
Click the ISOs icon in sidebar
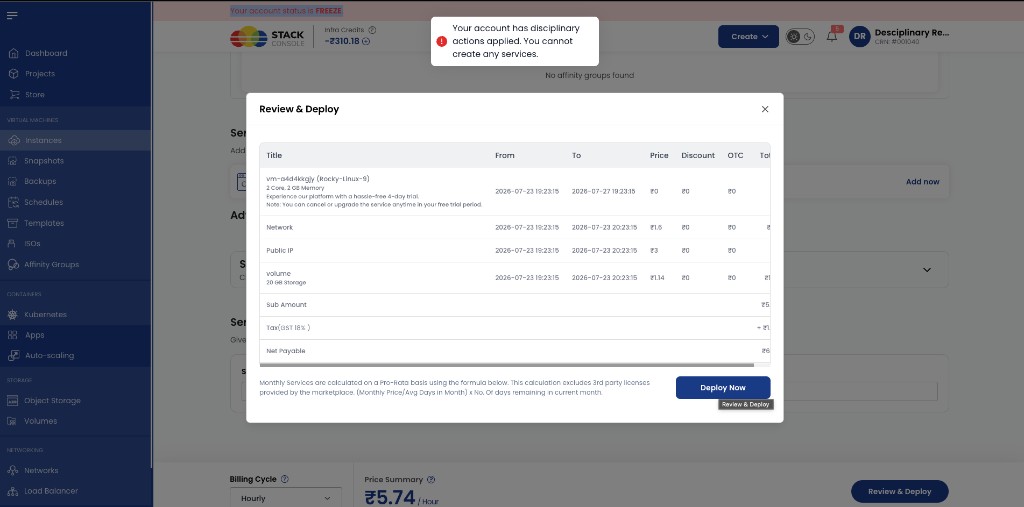coord(12,244)
